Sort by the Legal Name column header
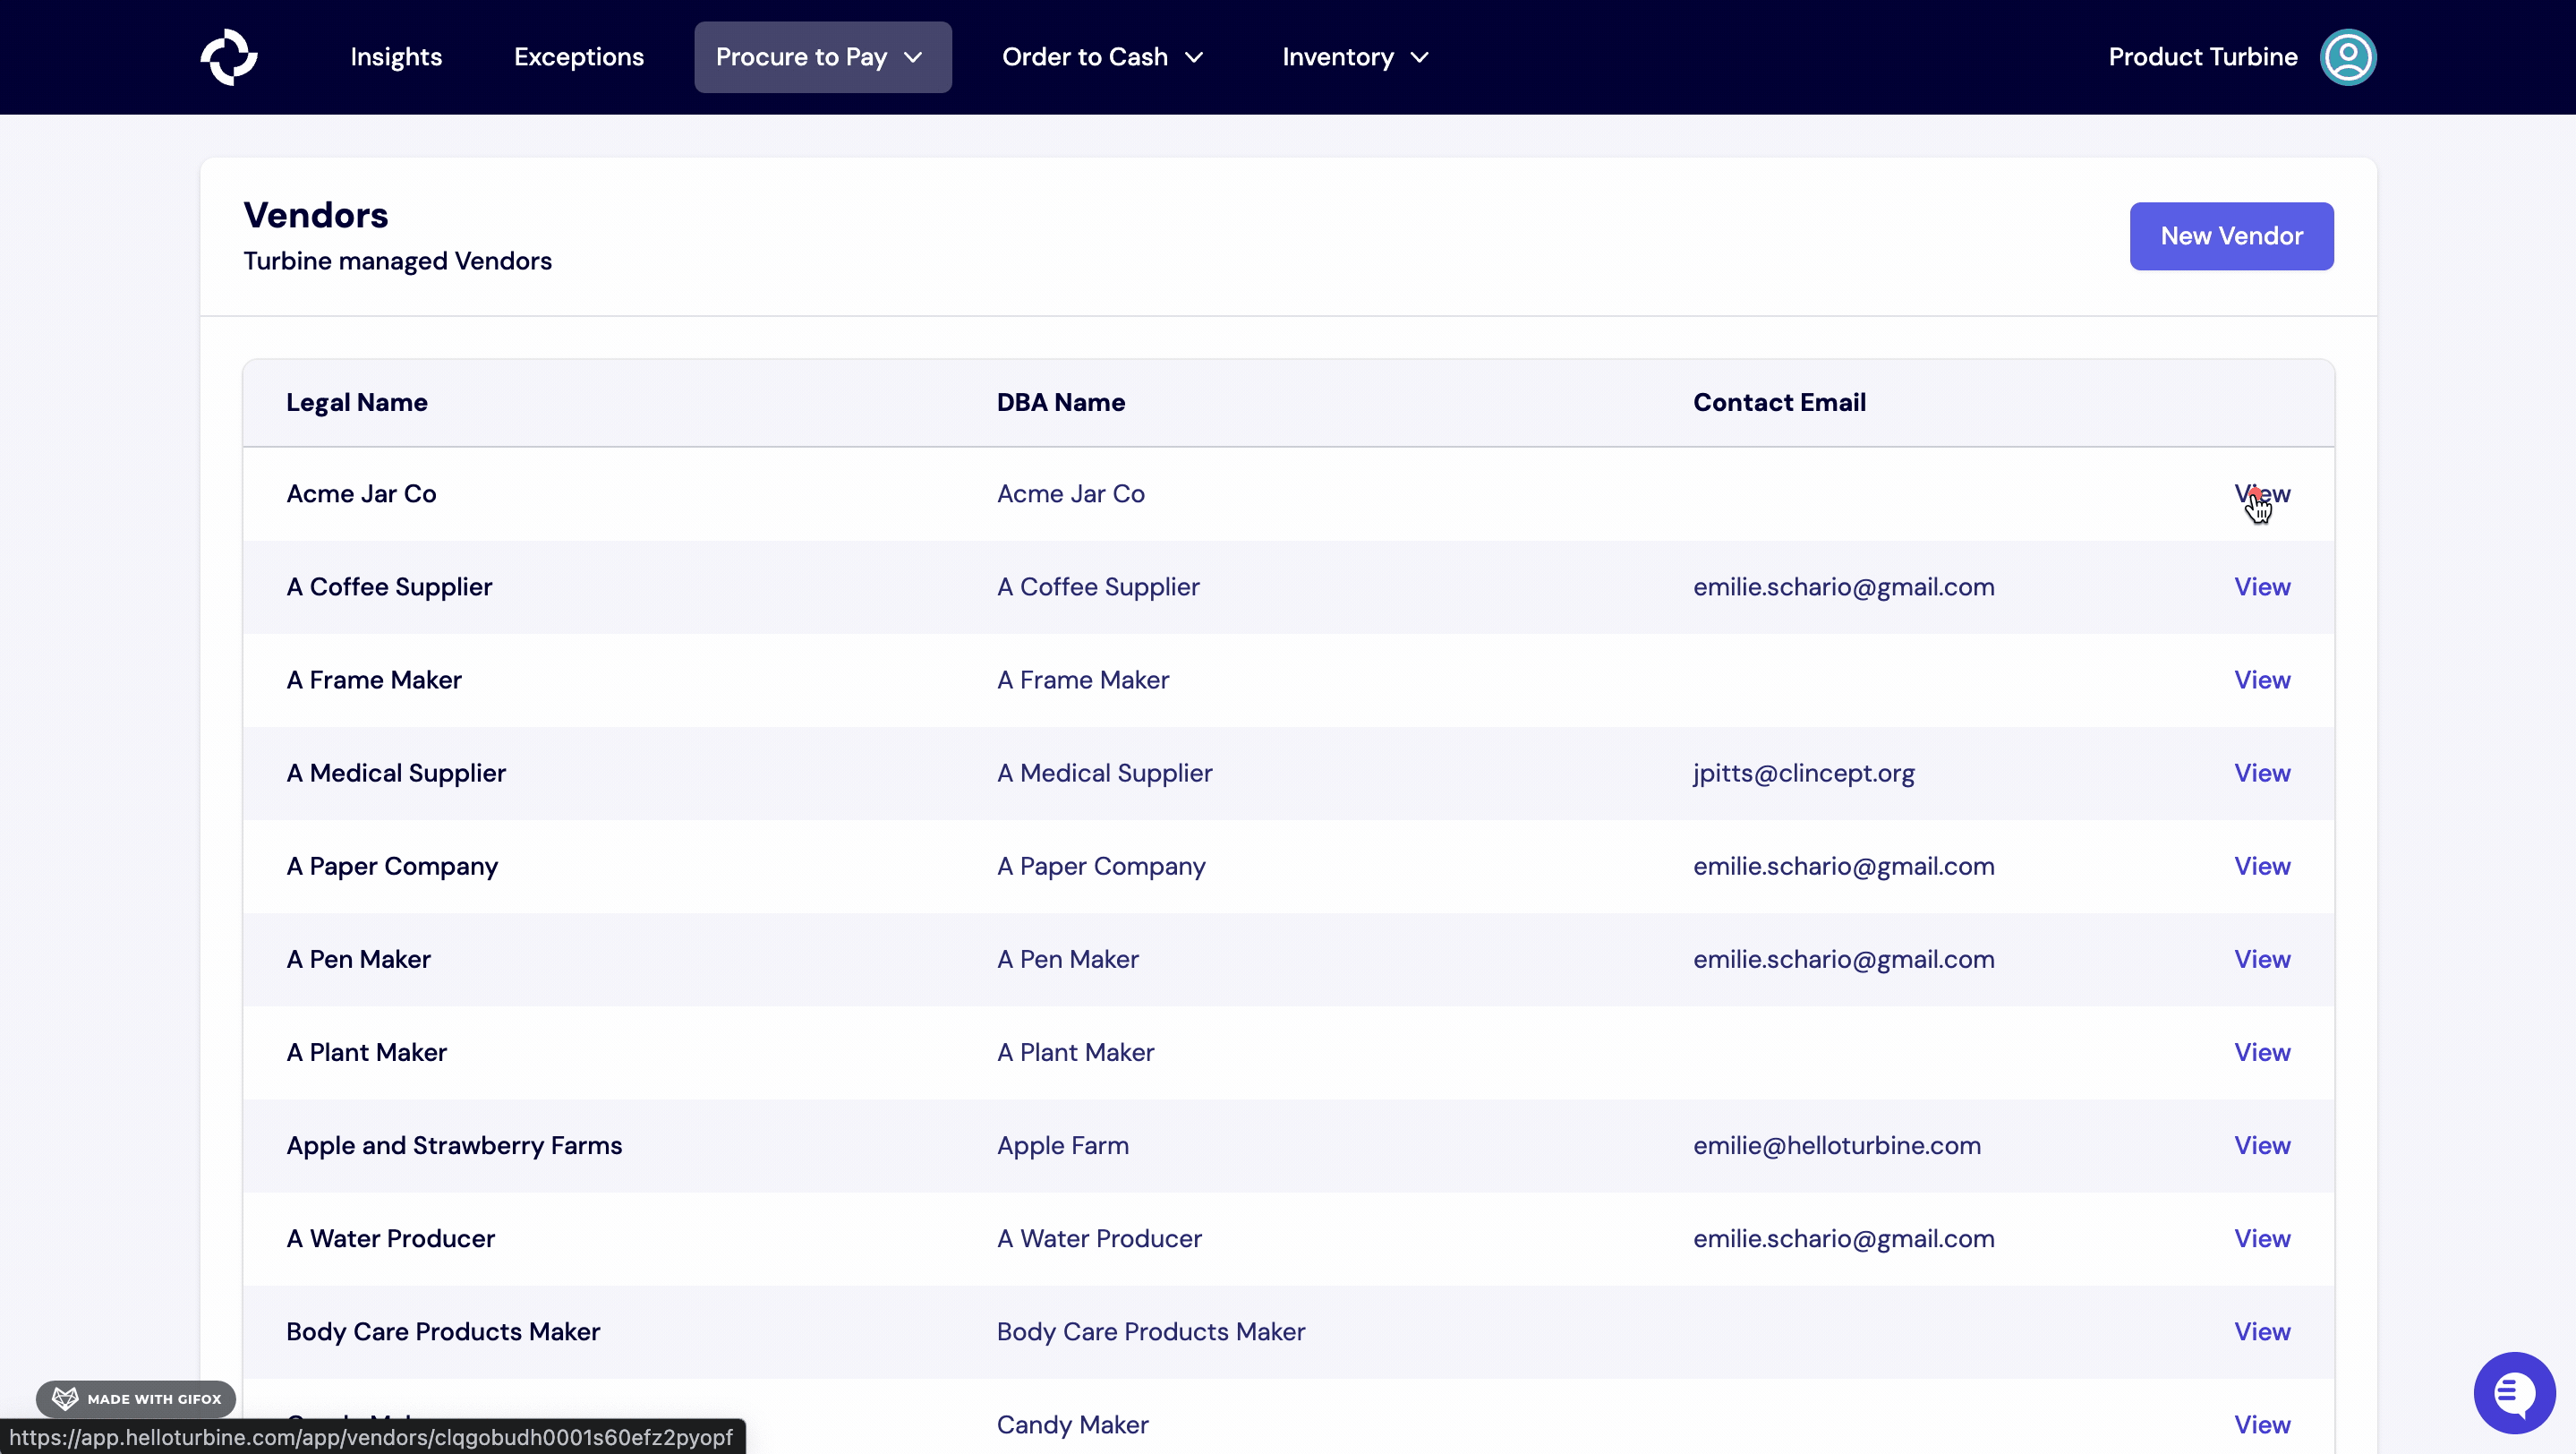 tap(356, 402)
